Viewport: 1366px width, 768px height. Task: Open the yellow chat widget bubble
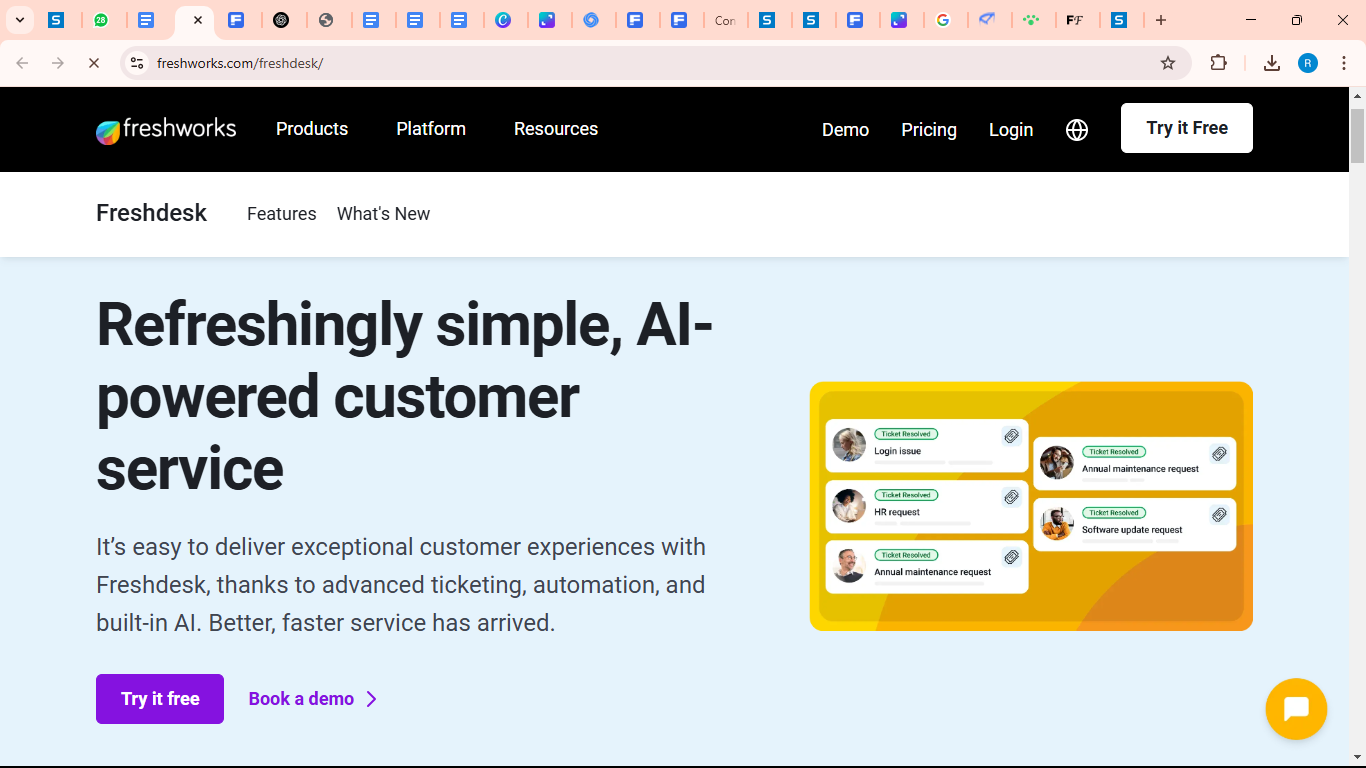click(x=1296, y=709)
